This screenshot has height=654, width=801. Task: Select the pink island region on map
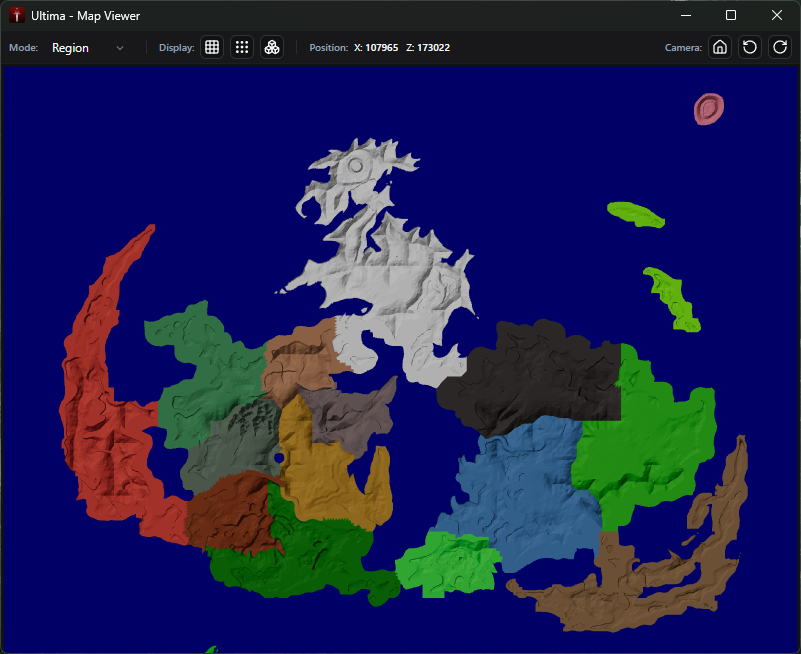(709, 109)
